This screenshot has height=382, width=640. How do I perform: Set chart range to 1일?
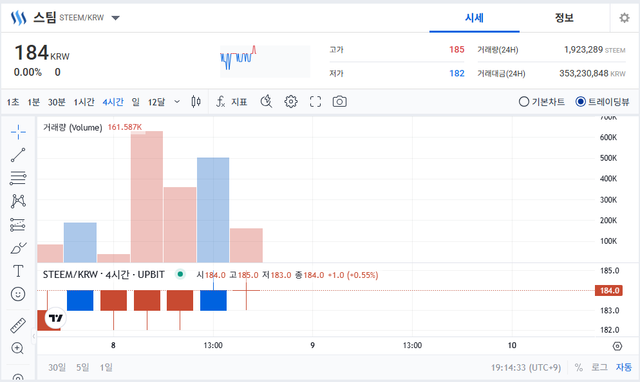[x=106, y=367]
